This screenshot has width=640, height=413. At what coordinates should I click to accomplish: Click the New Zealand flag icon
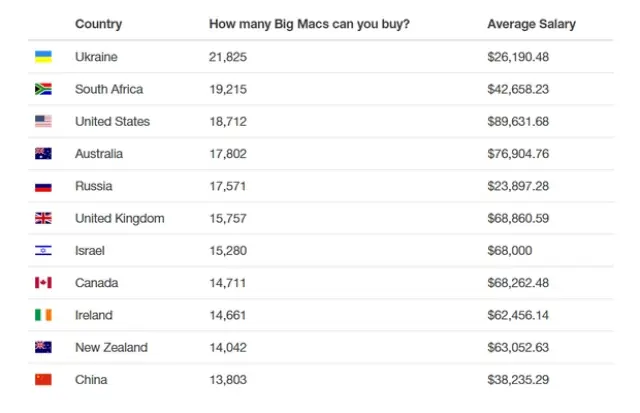click(43, 347)
